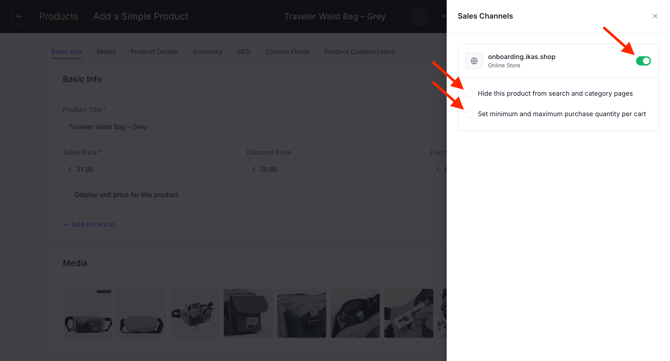Screen dimensions: 670x361
Task: Click the Add a Simple Product breadcrumb
Action: click(141, 16)
